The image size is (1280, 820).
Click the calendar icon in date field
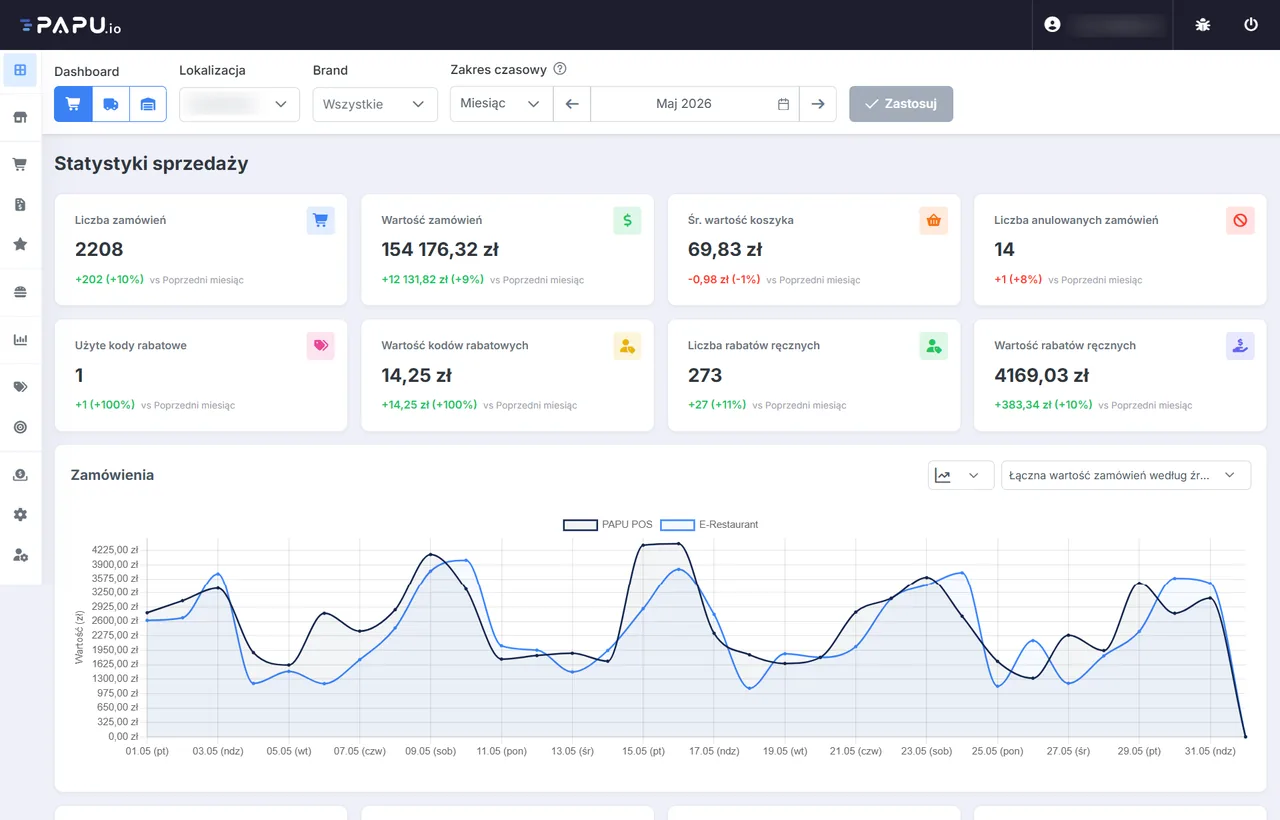tap(784, 104)
